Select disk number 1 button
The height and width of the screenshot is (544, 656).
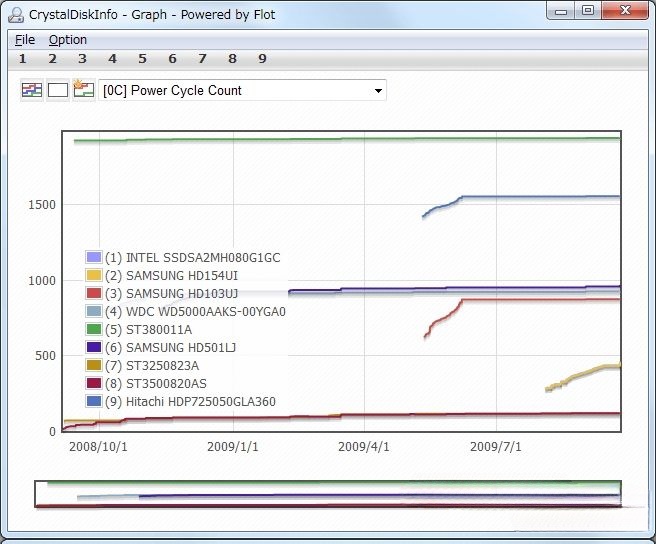coord(23,59)
